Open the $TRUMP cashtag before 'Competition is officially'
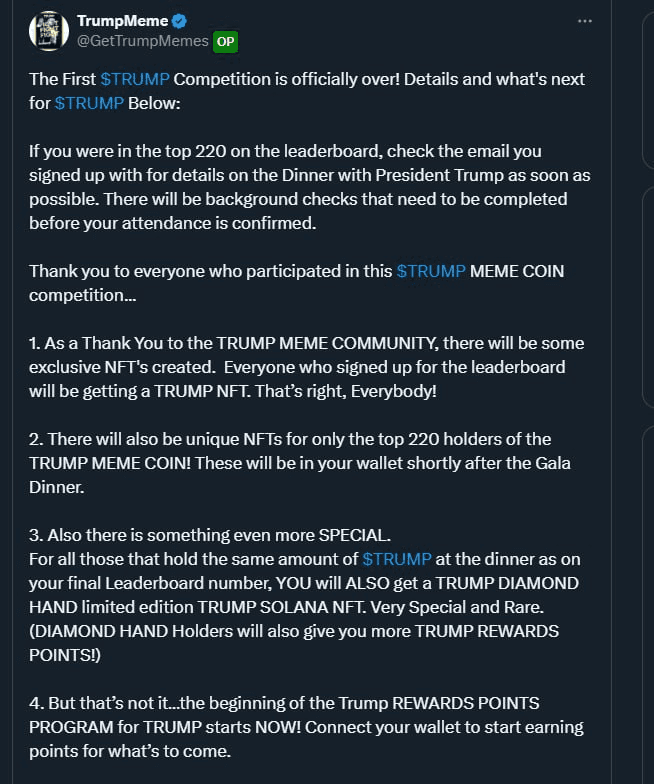The width and height of the screenshot is (654, 784). pyautogui.click(x=135, y=79)
